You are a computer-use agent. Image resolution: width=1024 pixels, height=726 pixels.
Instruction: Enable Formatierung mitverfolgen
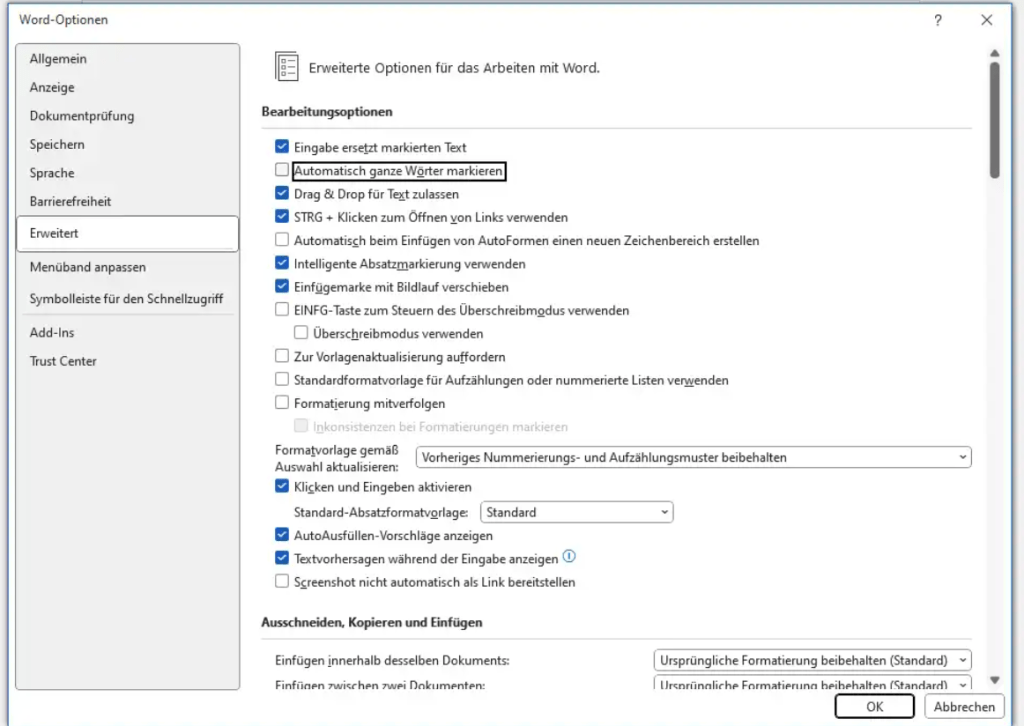(x=282, y=402)
